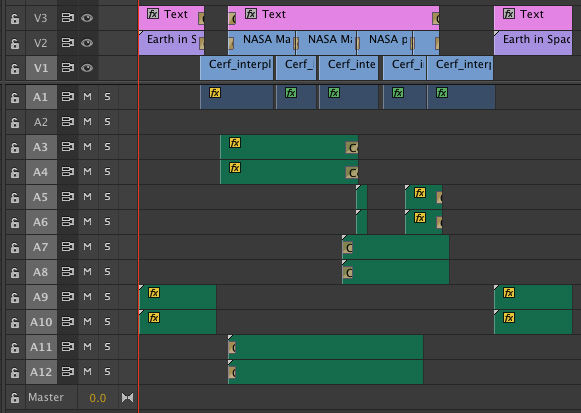Click the Master track volume value 0.0

click(98, 398)
